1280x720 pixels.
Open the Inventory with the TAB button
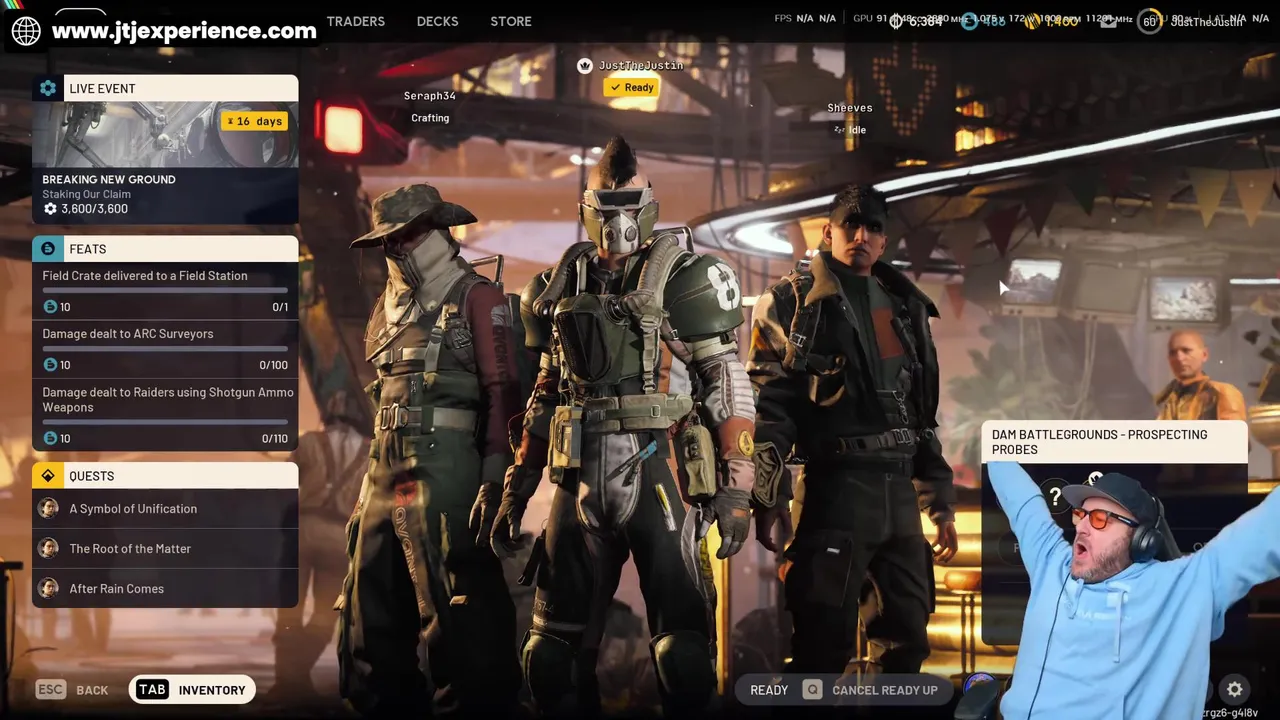point(190,690)
